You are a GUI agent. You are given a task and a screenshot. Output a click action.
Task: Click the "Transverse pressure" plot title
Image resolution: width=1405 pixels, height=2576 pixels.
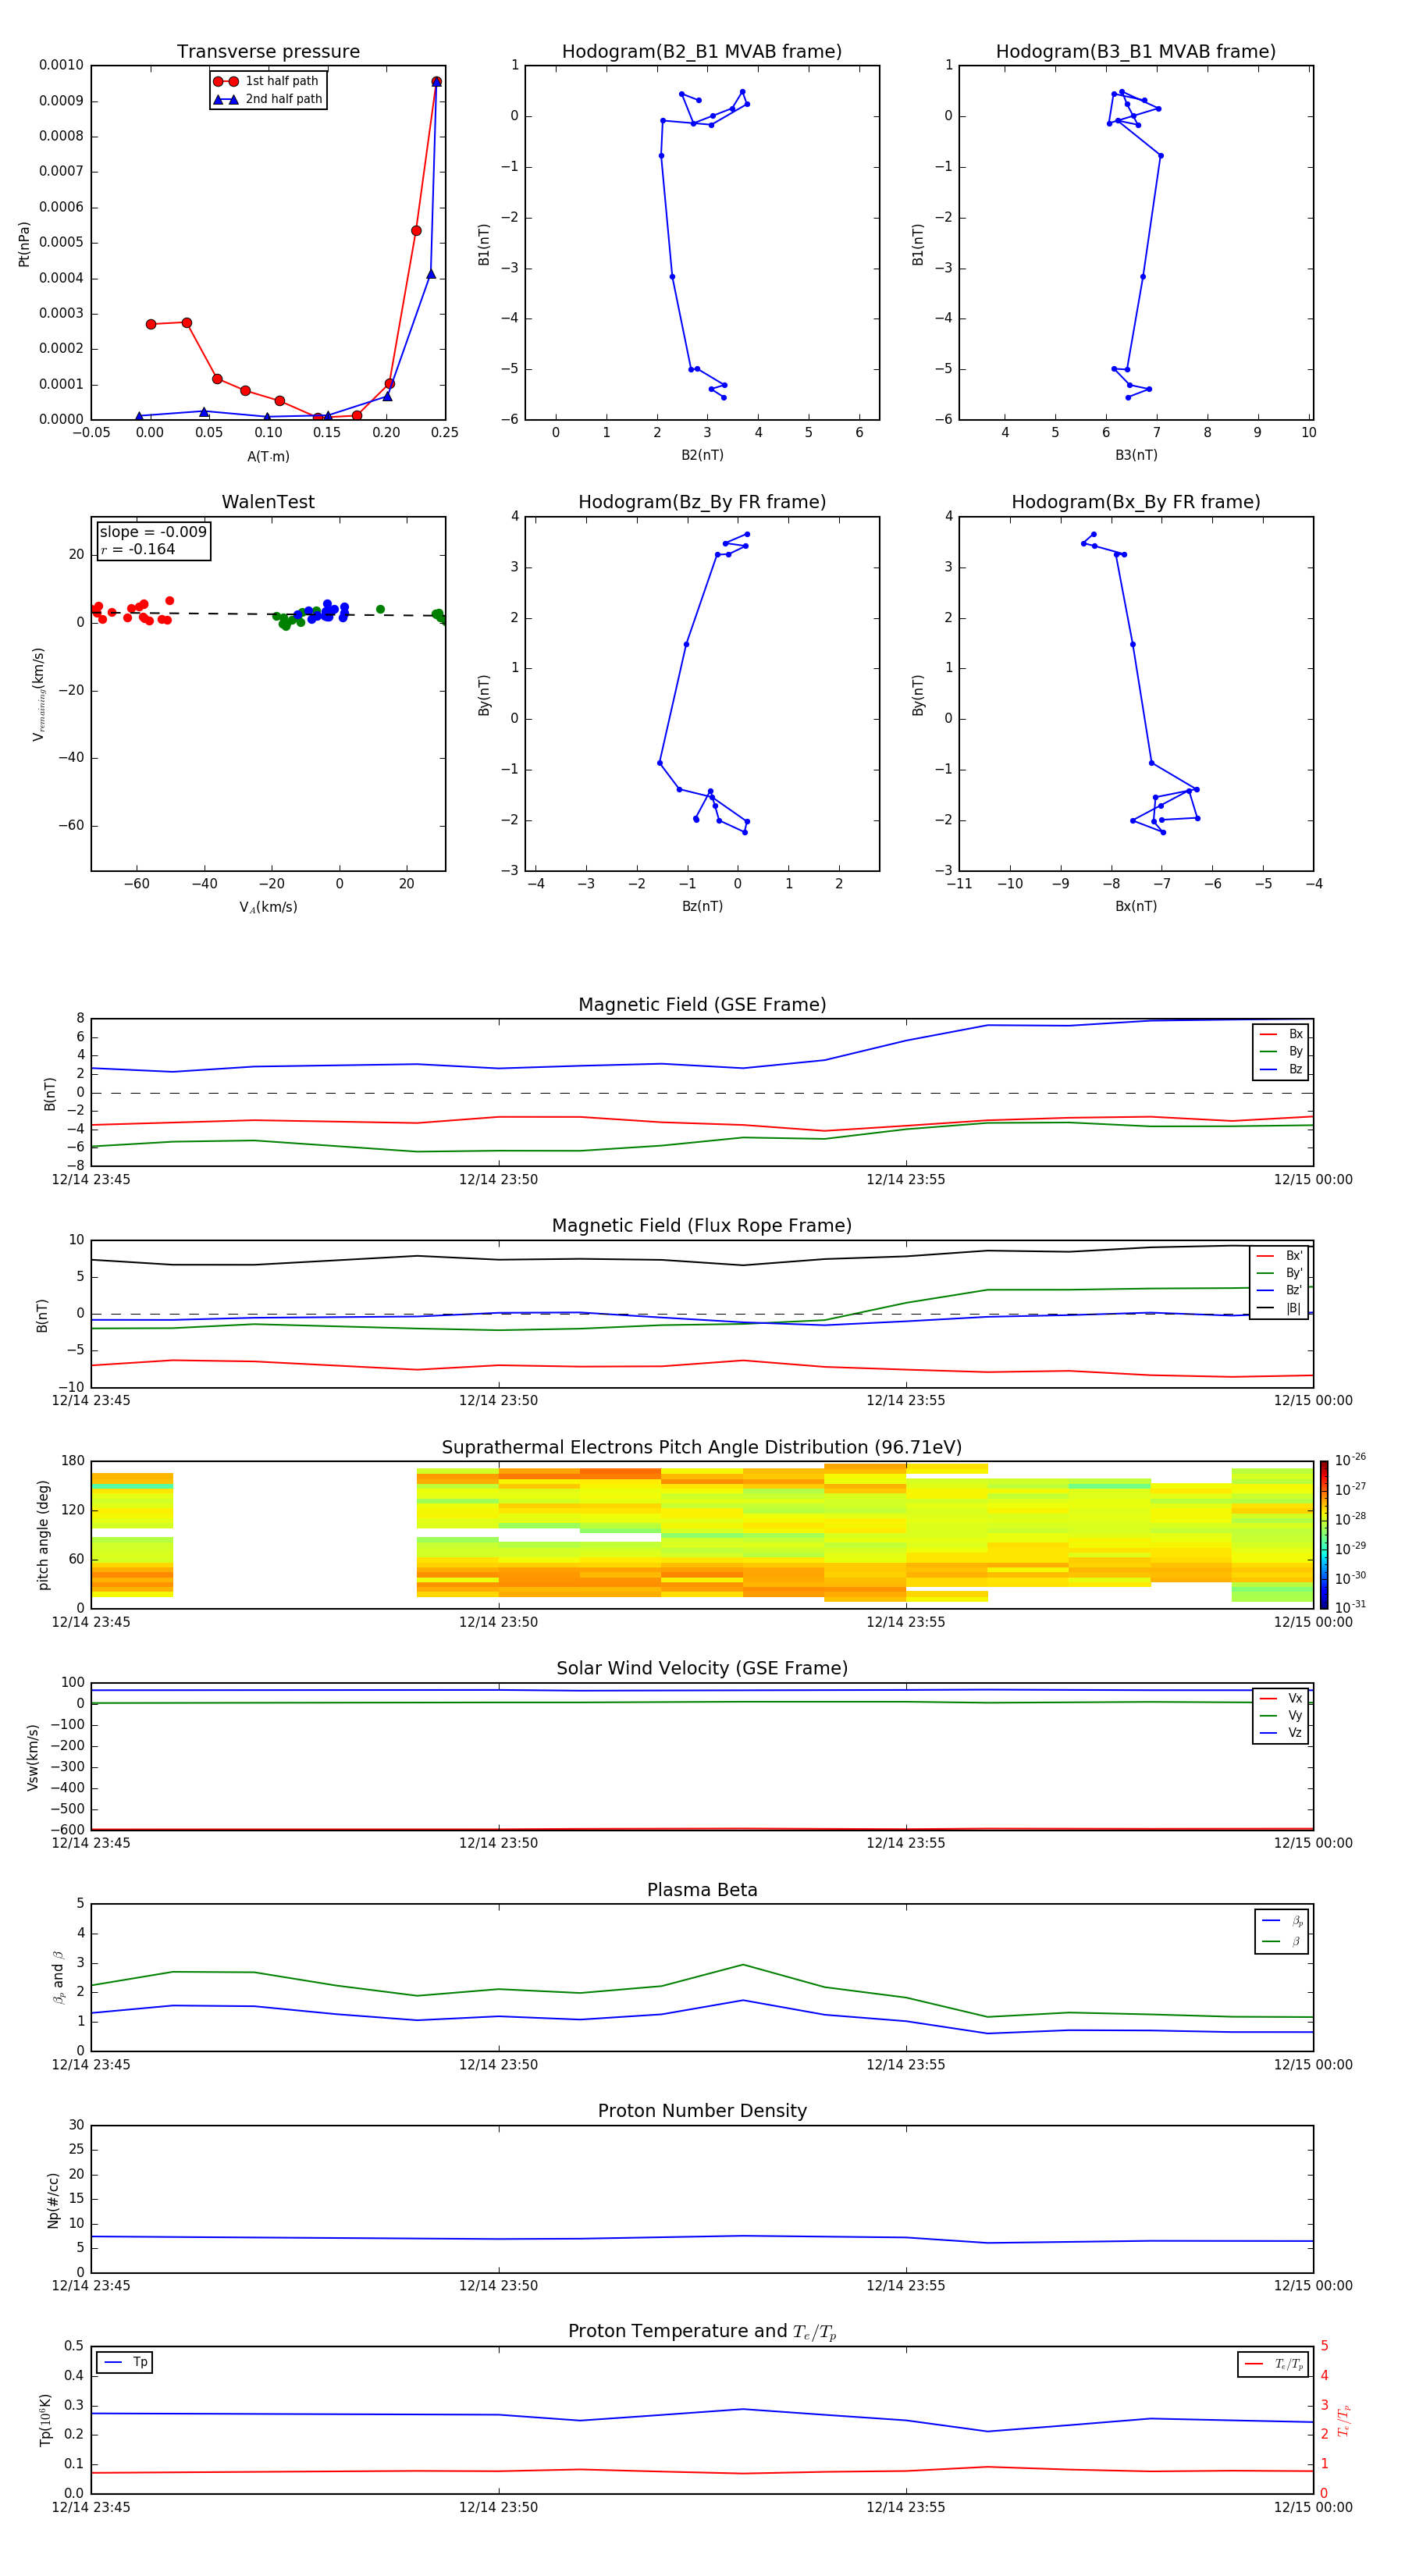[268, 52]
